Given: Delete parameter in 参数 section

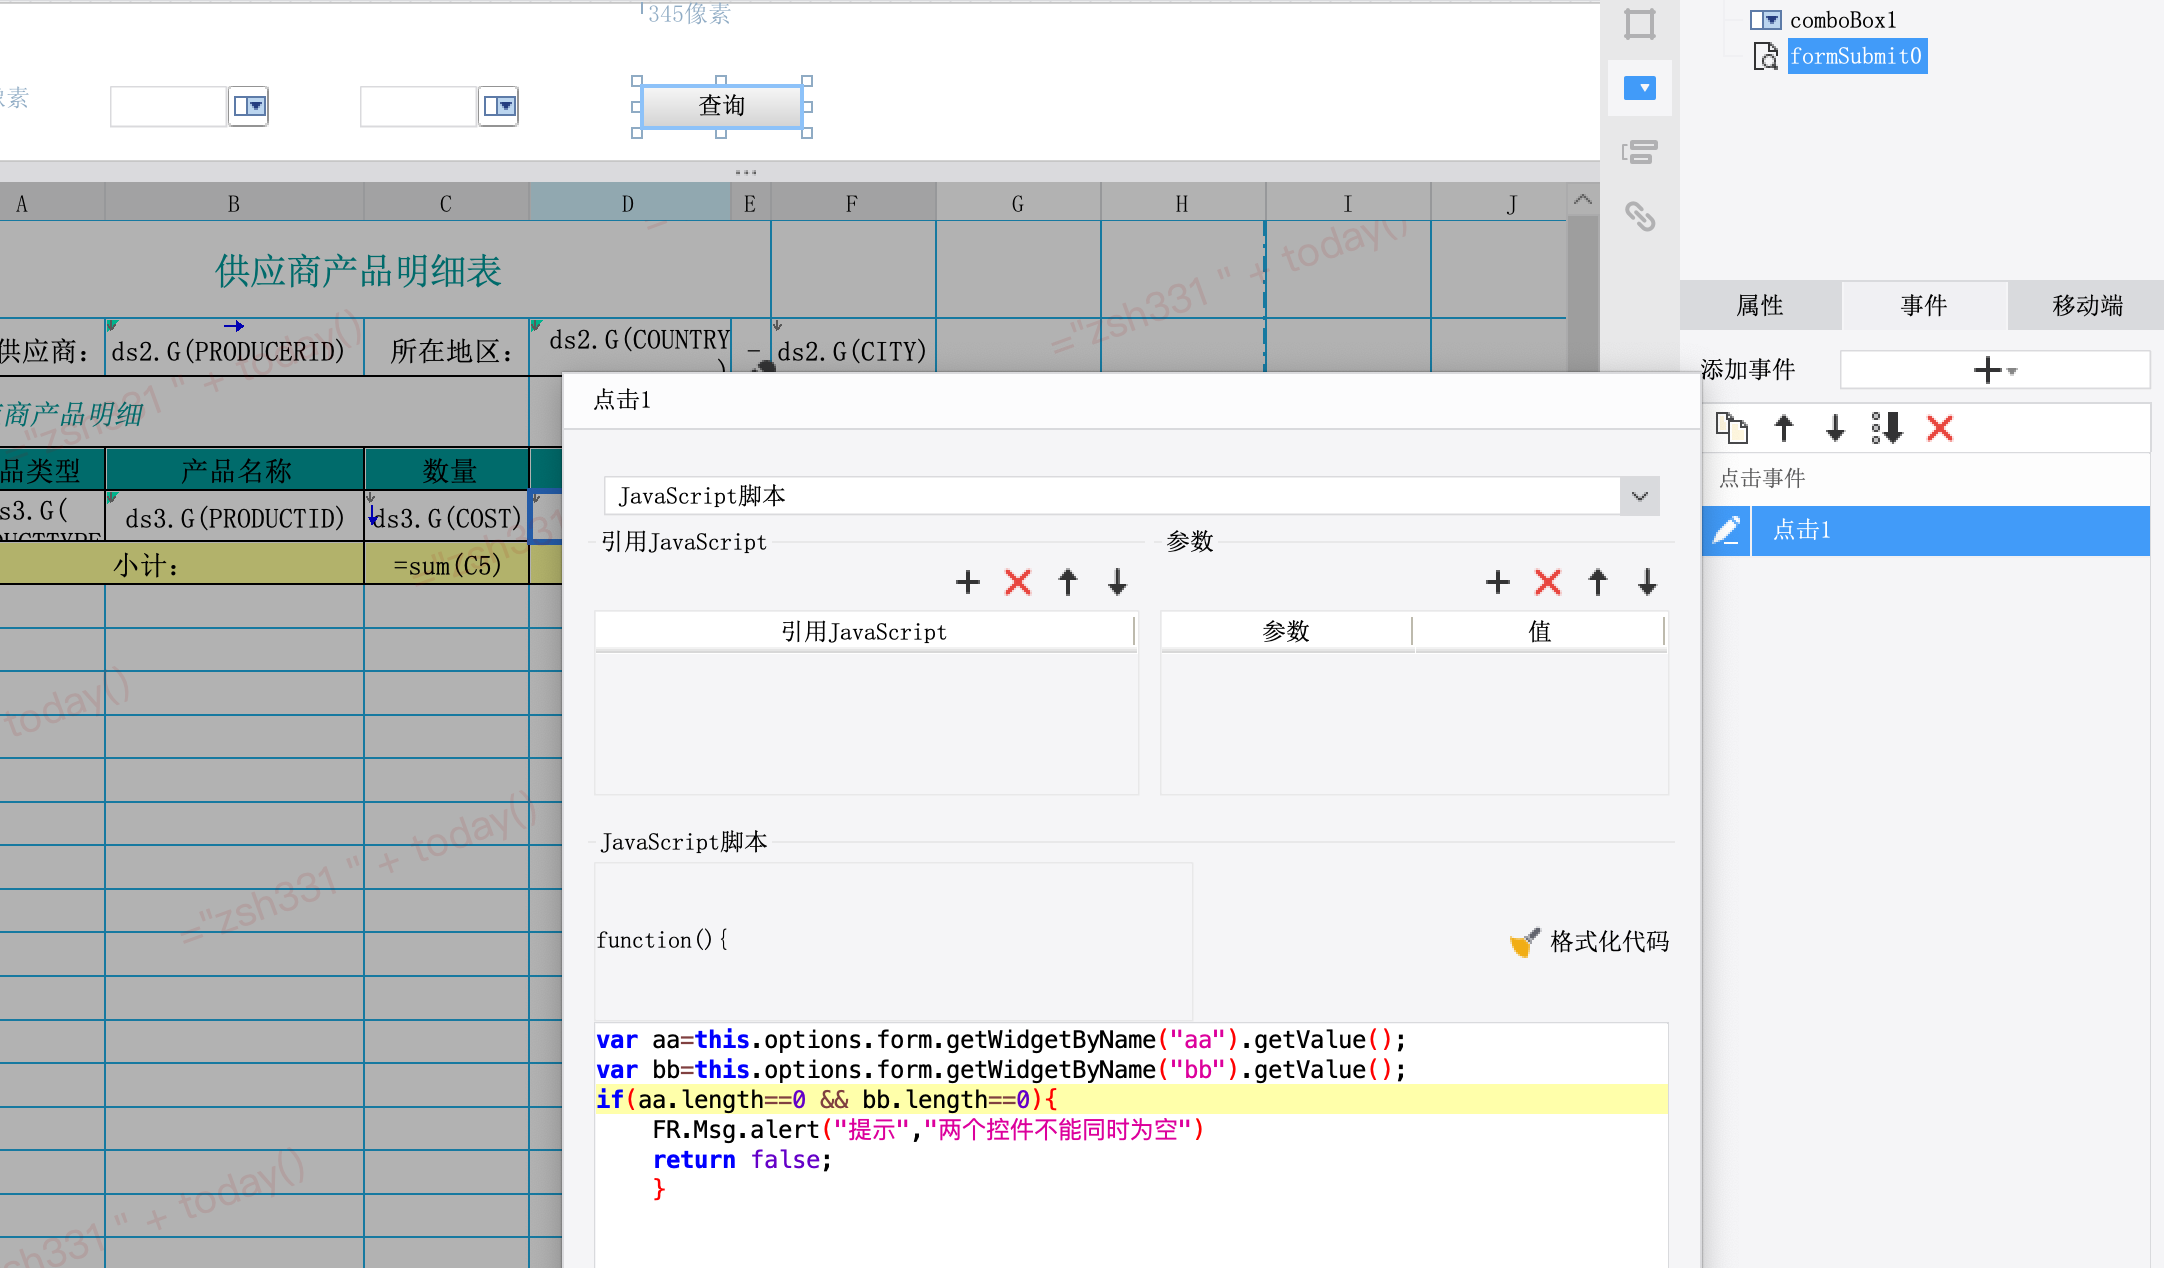Looking at the screenshot, I should point(1548,582).
